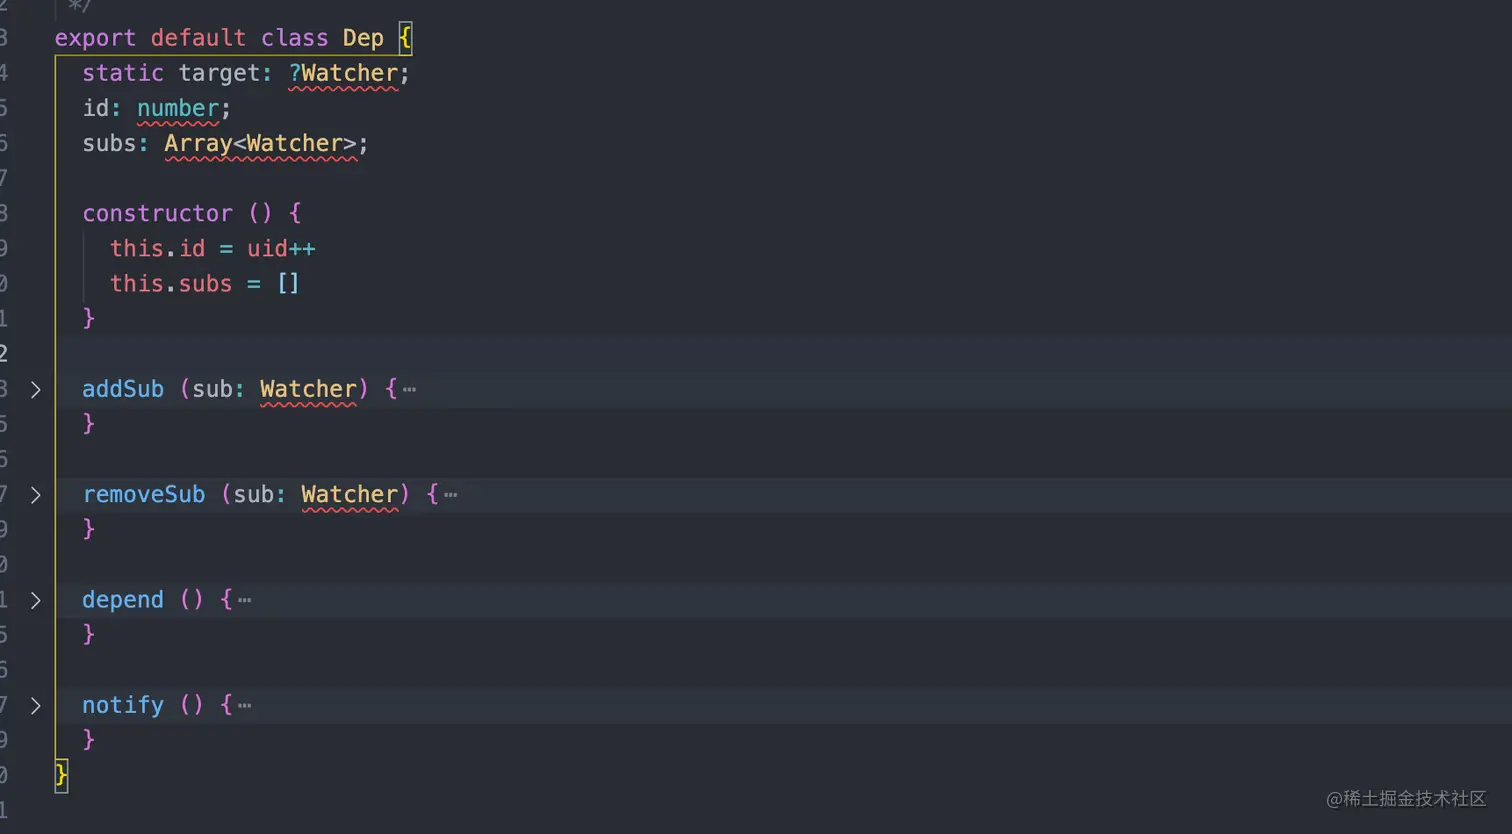The height and width of the screenshot is (834, 1512).
Task: Click closing brace of constructor
Action: coord(88,319)
